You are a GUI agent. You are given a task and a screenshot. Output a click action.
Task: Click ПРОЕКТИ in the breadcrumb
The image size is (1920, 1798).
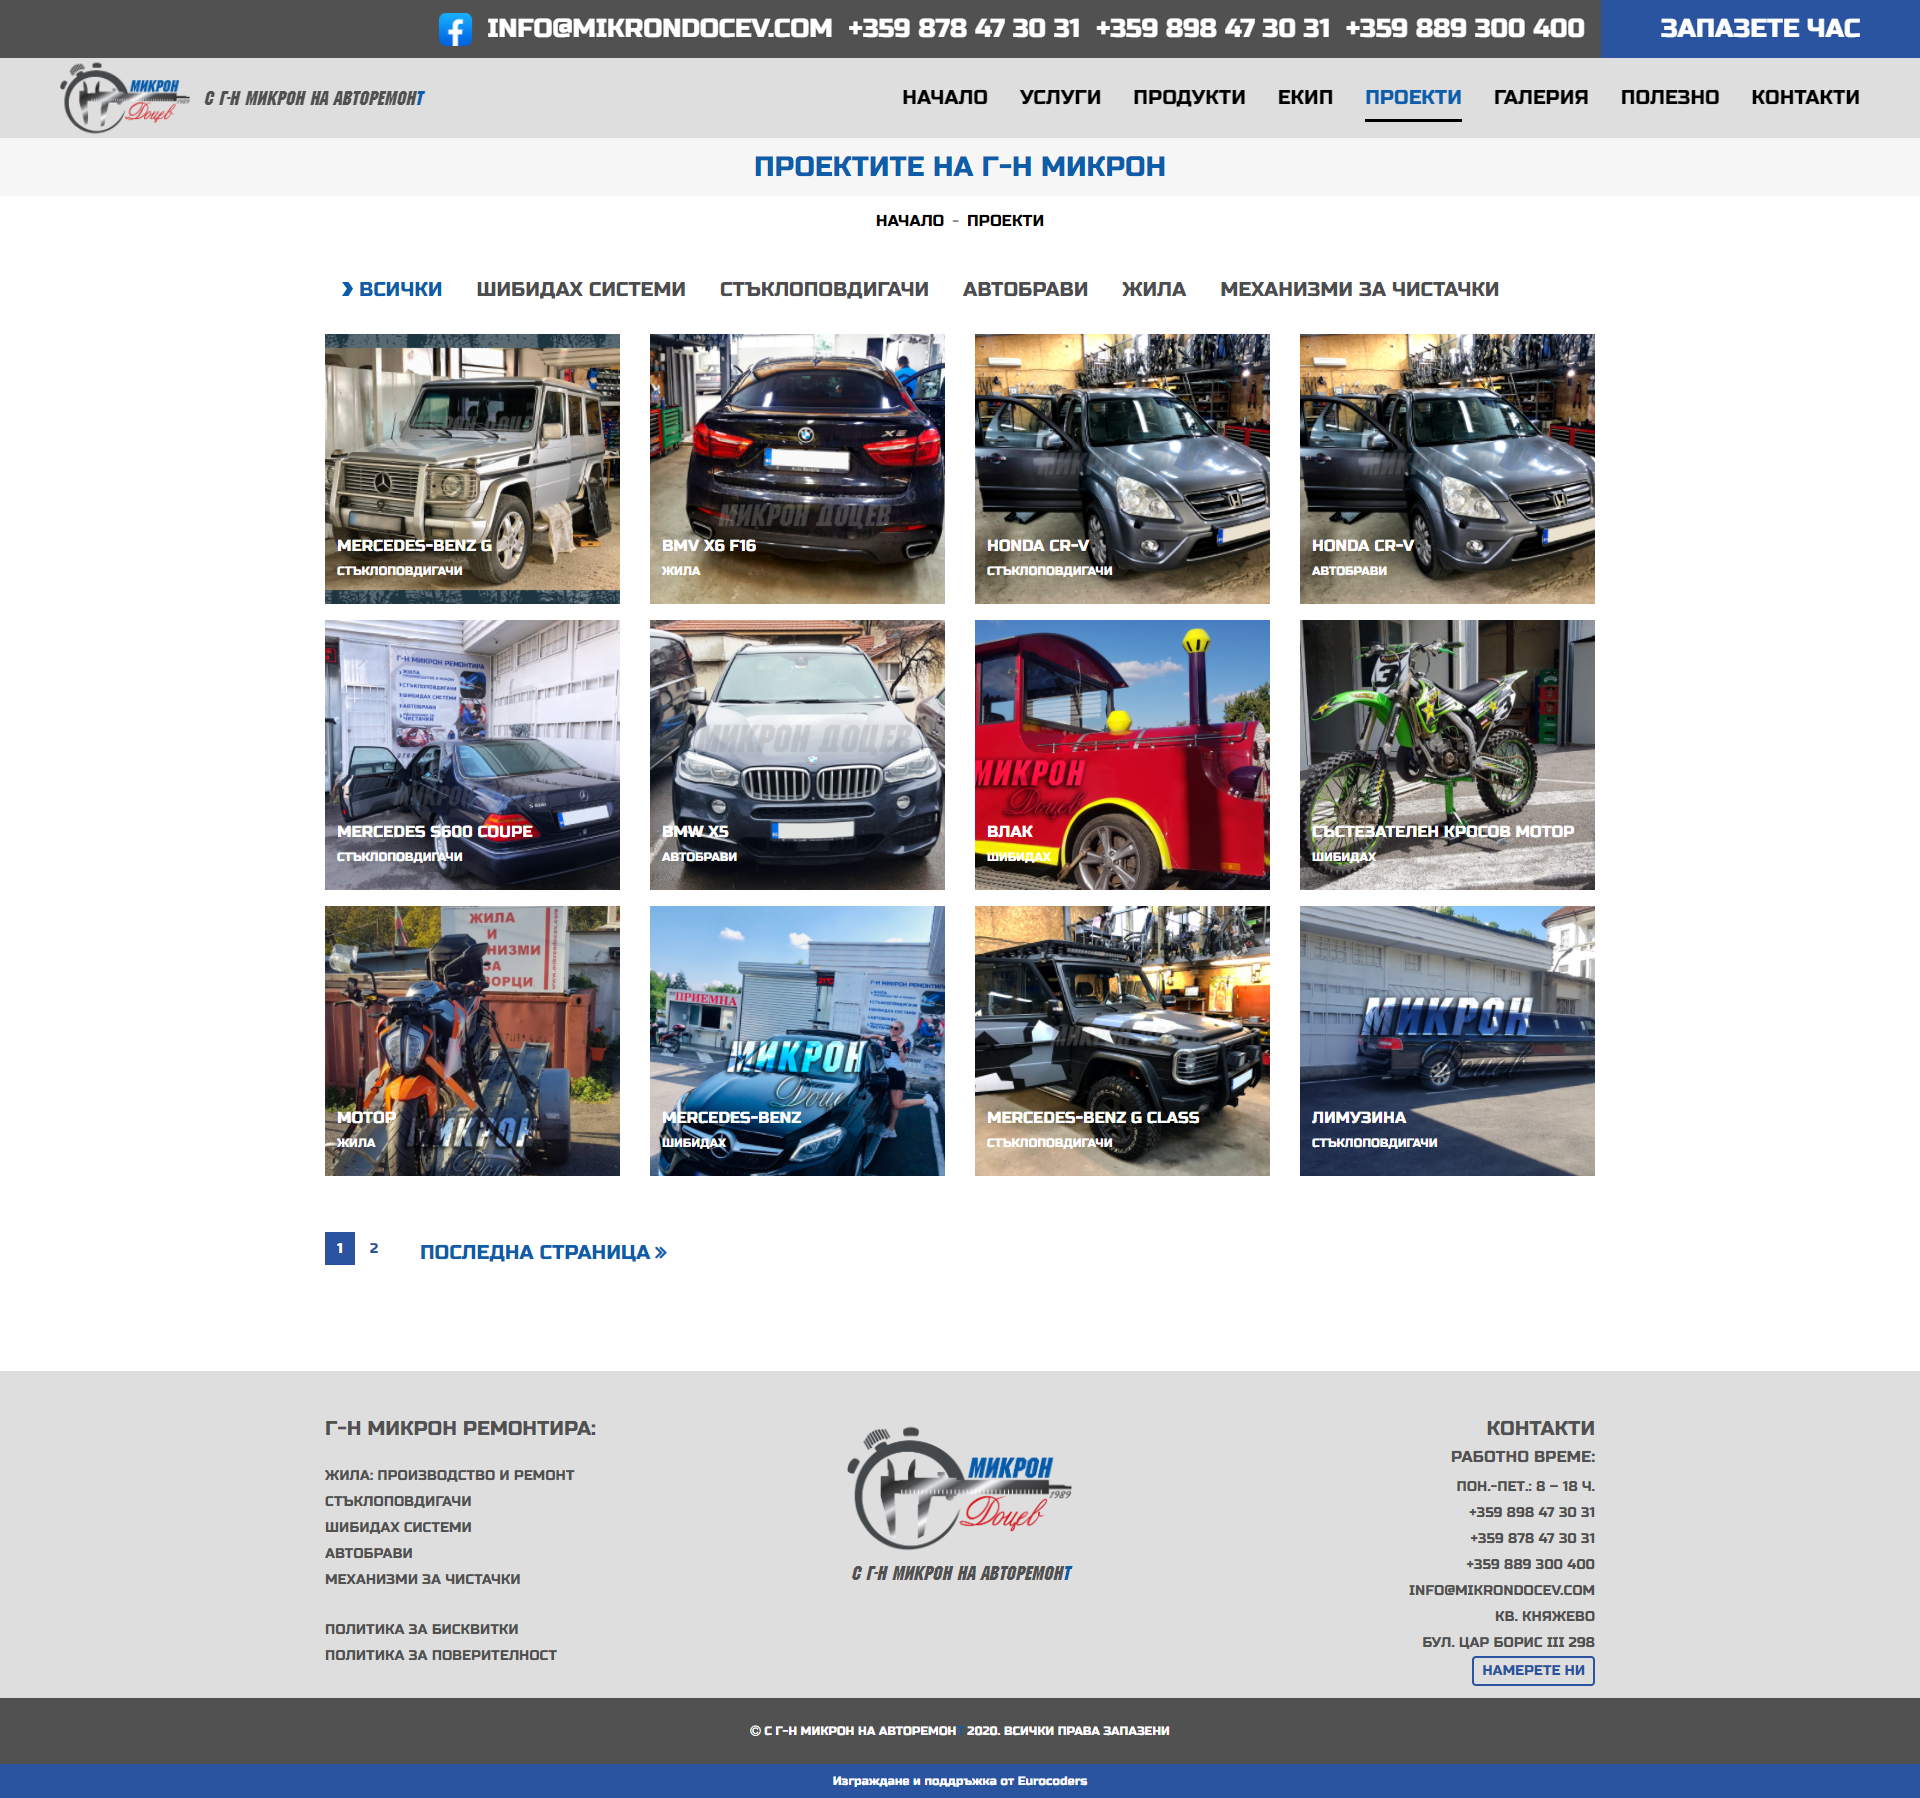(1005, 220)
